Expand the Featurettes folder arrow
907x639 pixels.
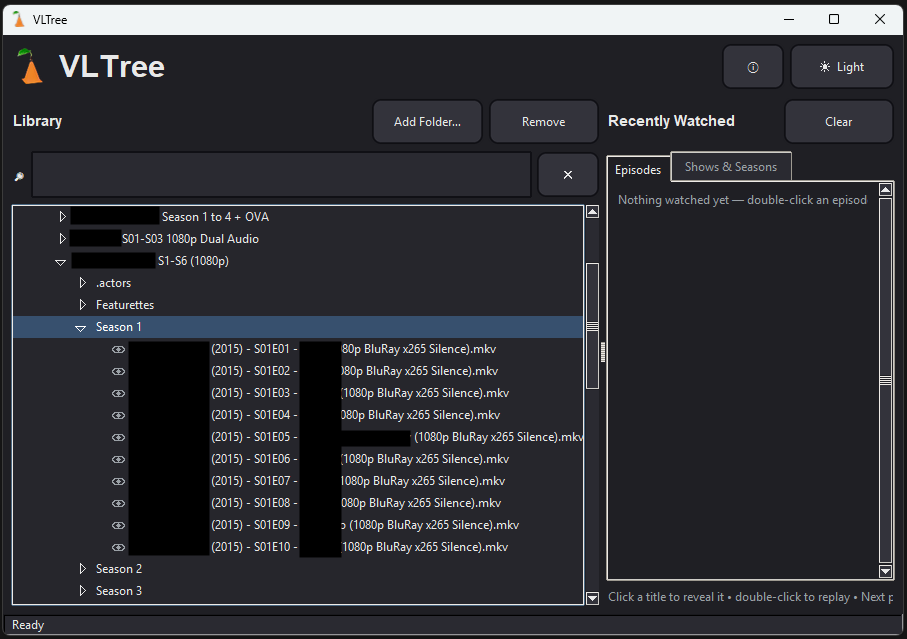pos(83,305)
